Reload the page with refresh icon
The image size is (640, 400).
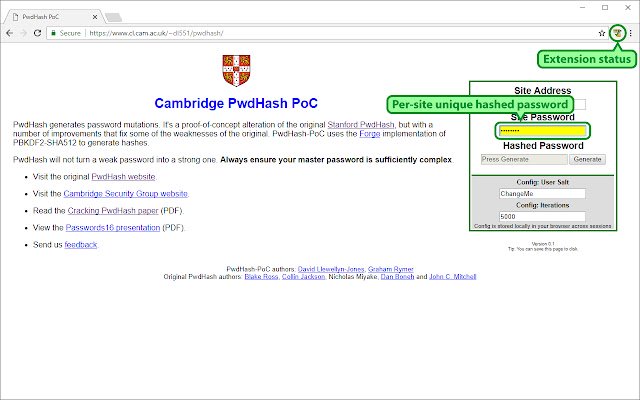[37, 33]
